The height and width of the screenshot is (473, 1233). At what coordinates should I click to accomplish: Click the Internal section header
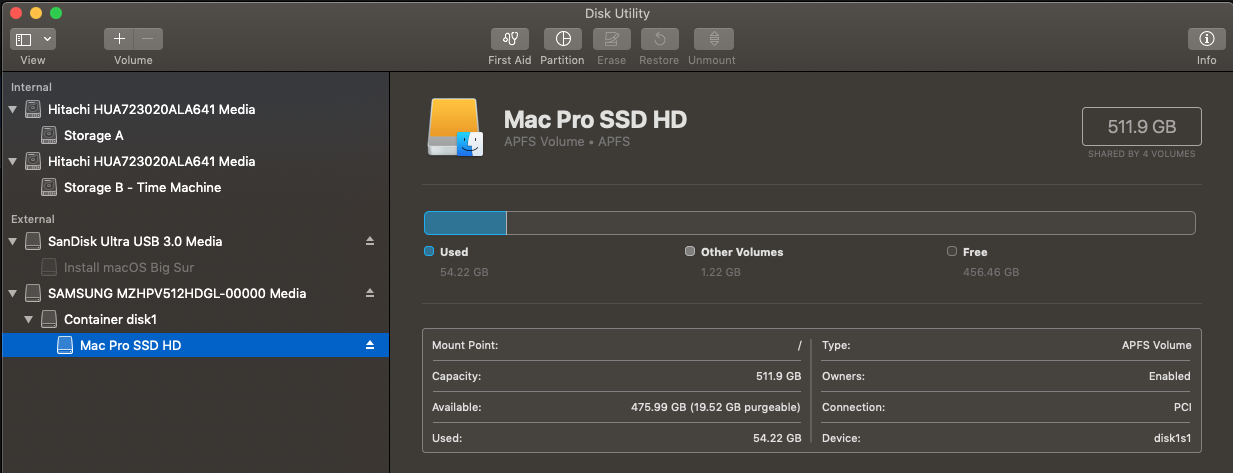31,87
